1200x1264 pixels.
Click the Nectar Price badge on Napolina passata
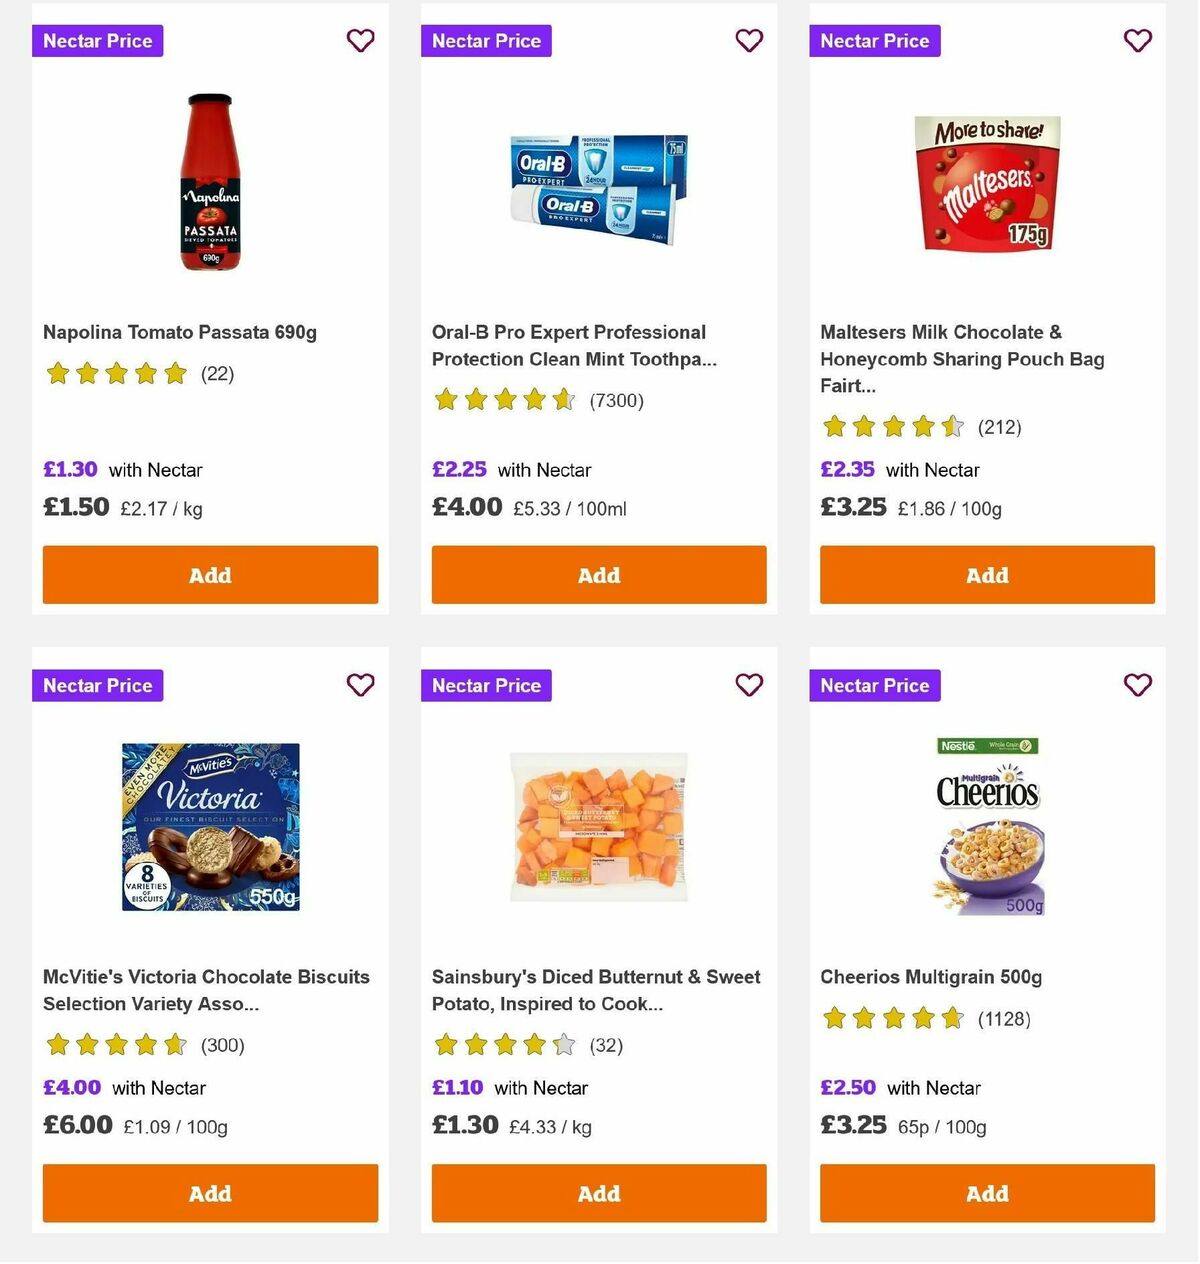[97, 40]
